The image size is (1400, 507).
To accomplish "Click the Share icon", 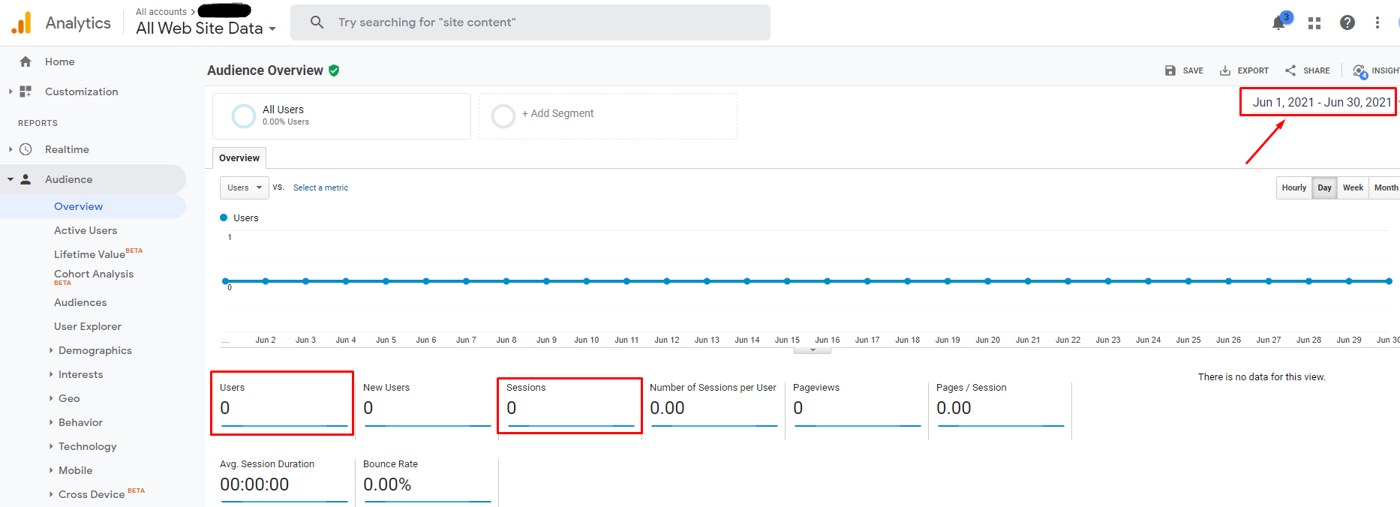I will point(1291,71).
